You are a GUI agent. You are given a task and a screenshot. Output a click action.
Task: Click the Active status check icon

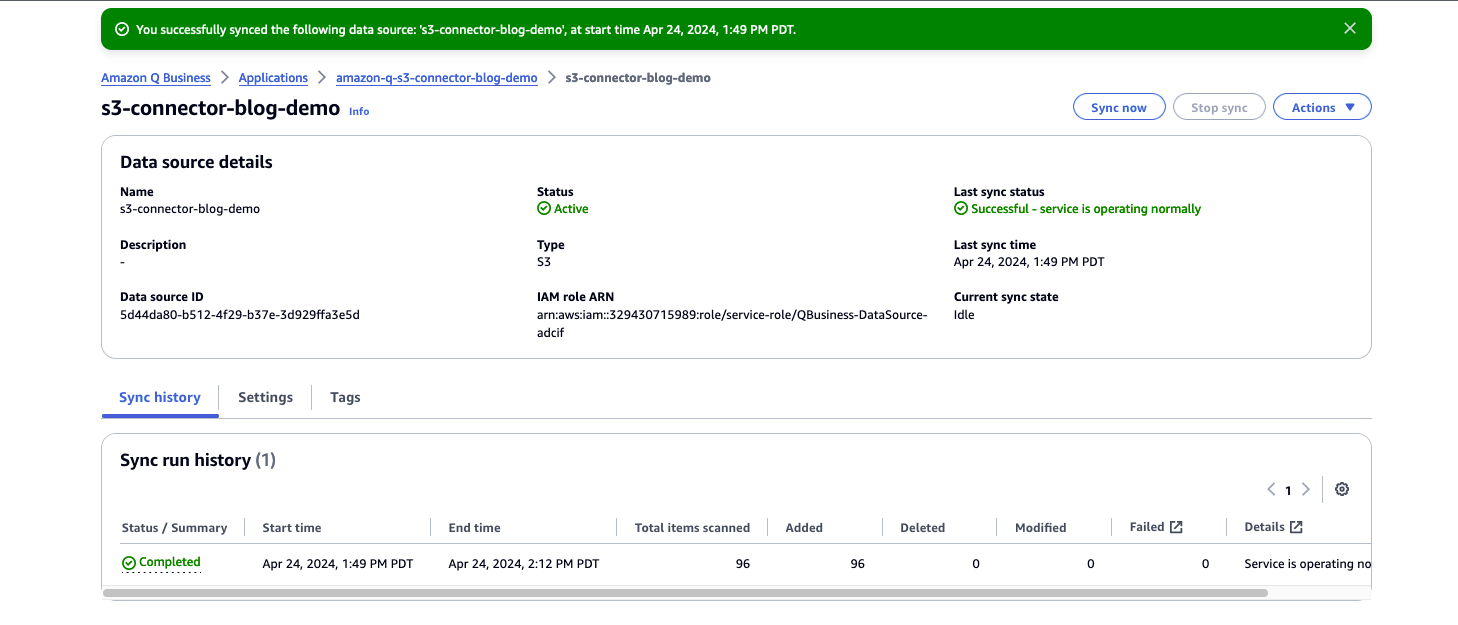tap(544, 209)
